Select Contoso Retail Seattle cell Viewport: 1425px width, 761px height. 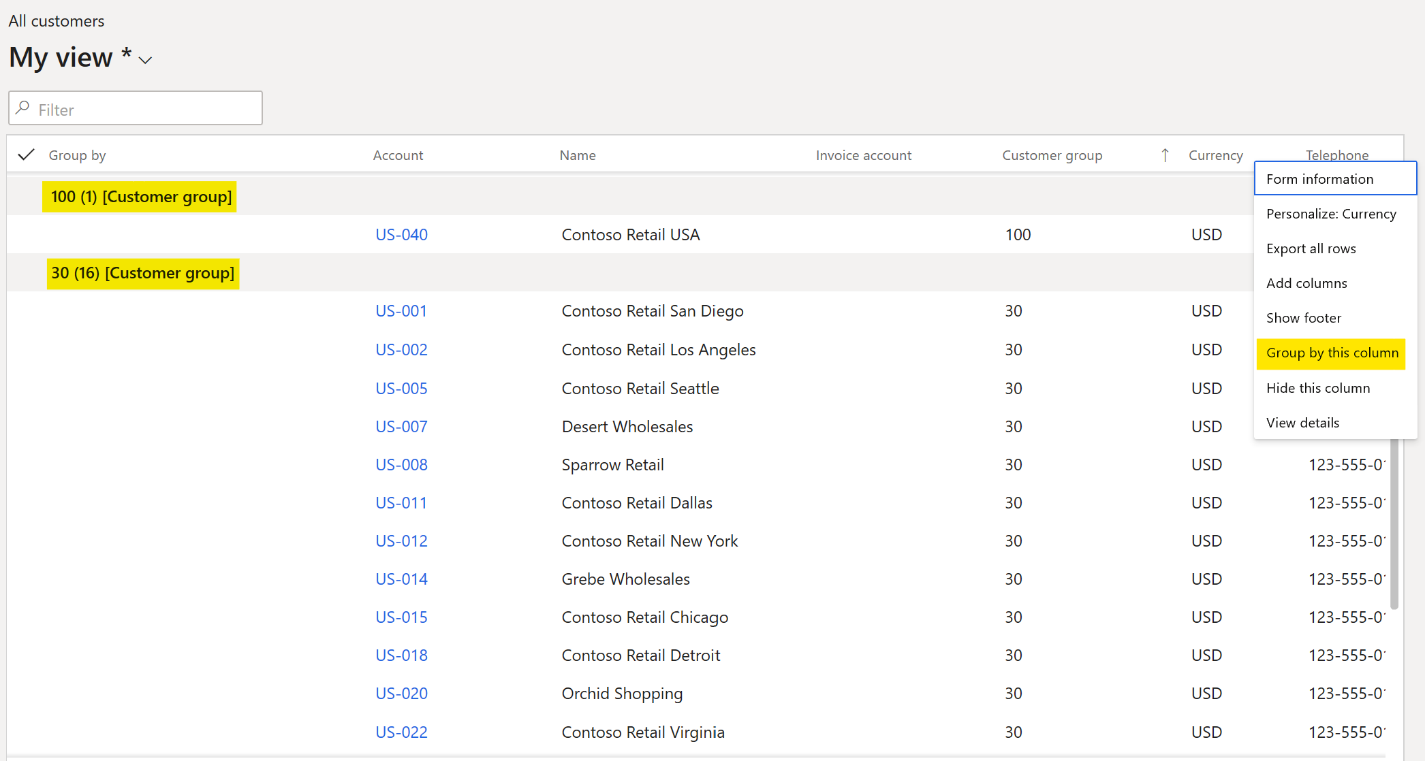click(641, 388)
